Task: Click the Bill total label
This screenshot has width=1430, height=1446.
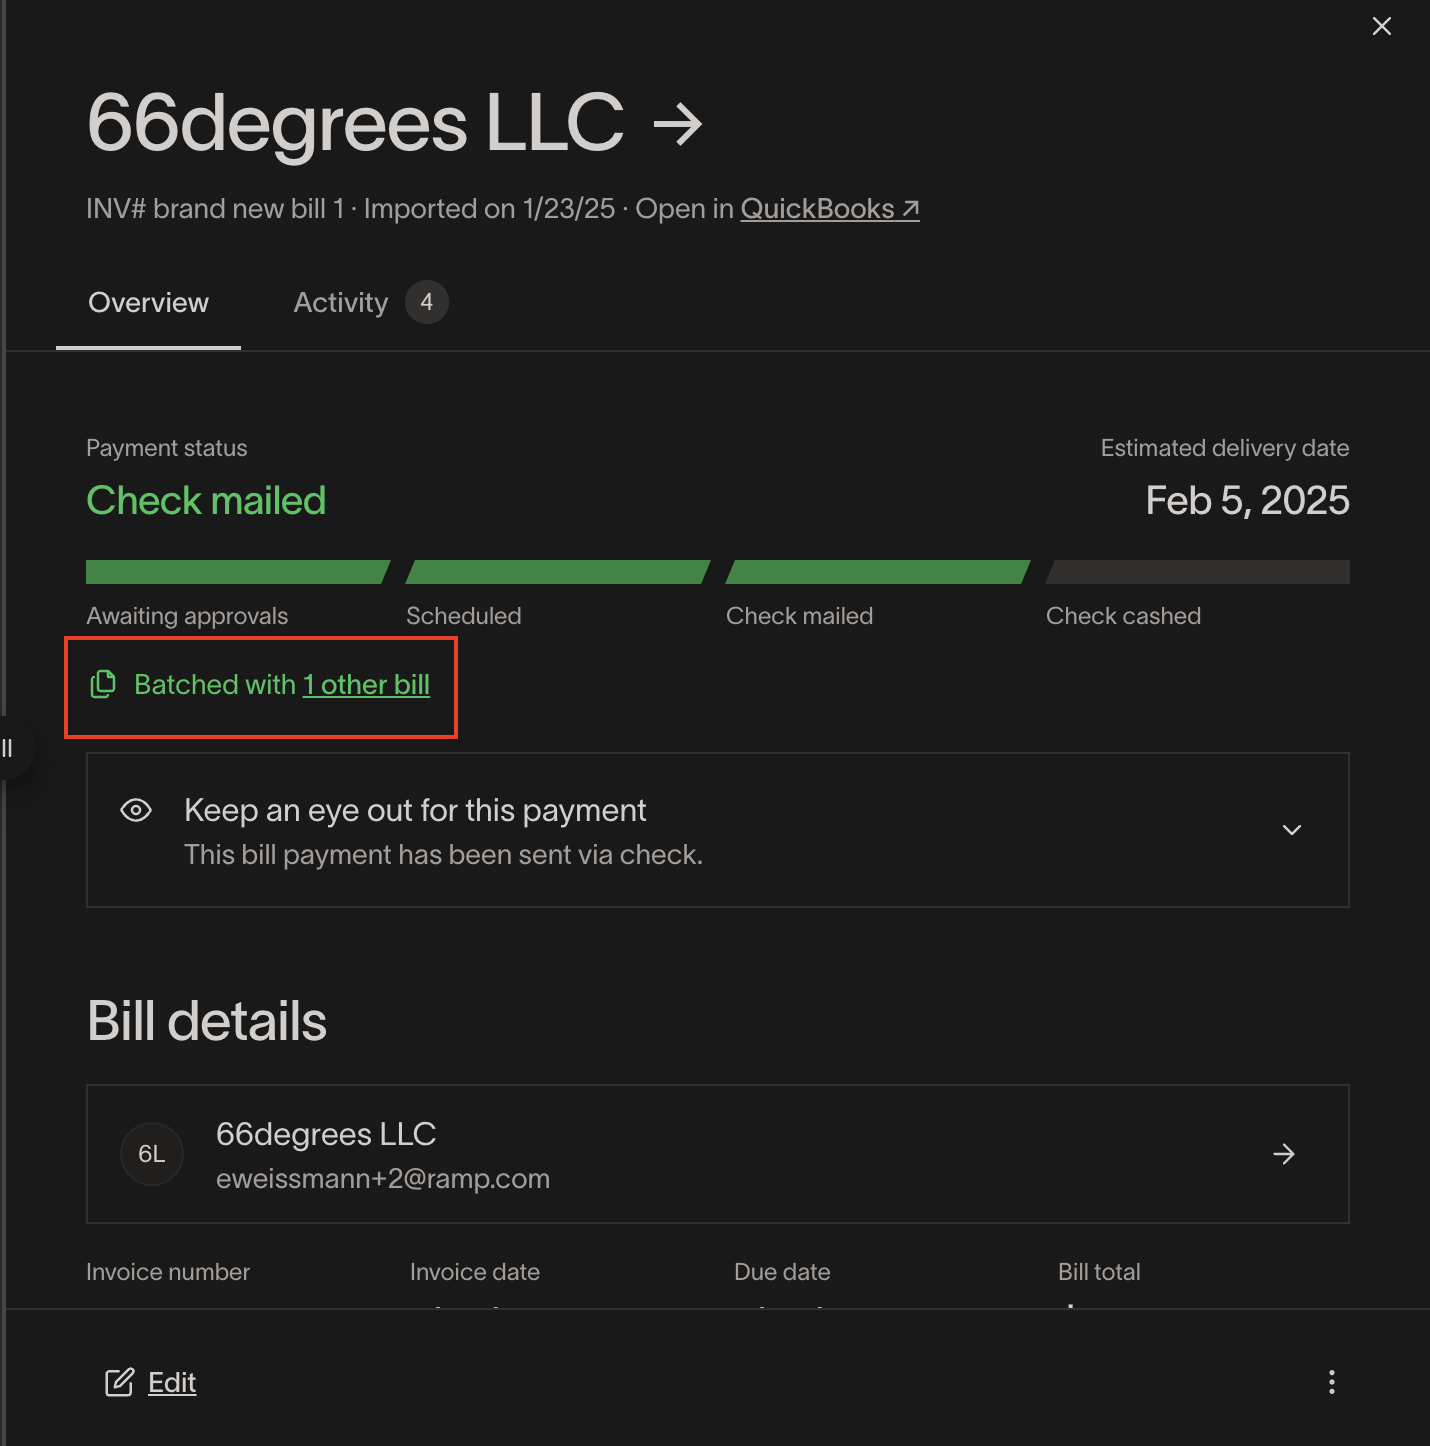Action: [1099, 1272]
